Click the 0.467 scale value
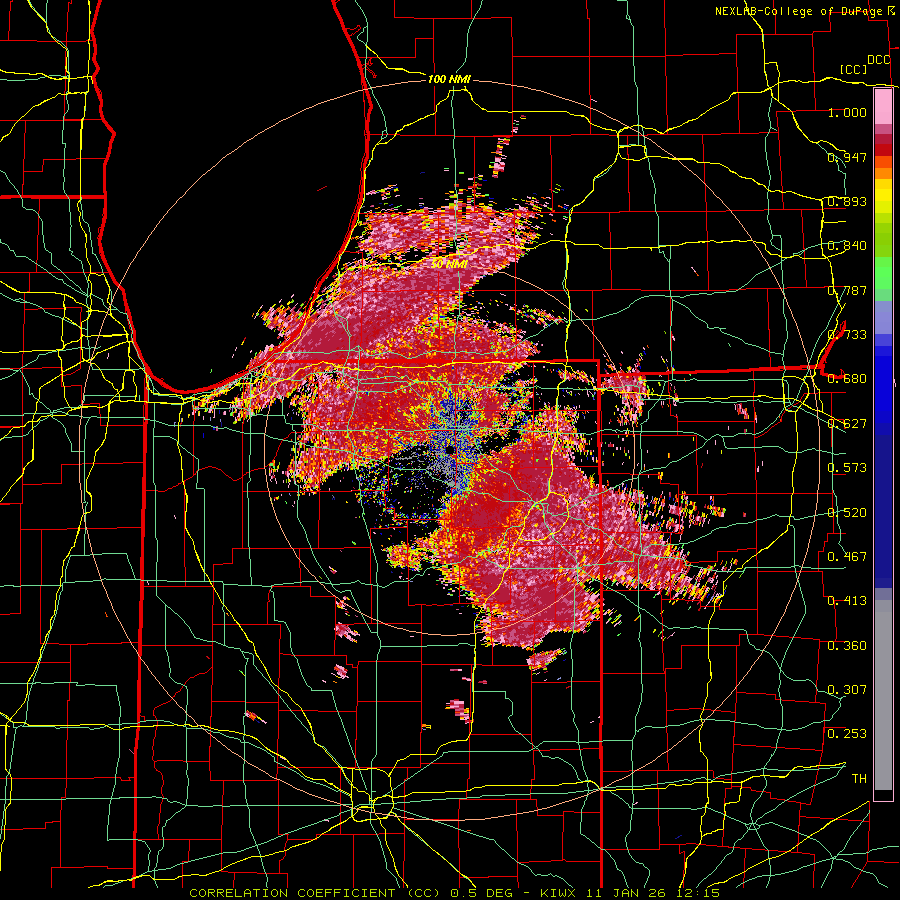900x900 pixels. click(847, 557)
